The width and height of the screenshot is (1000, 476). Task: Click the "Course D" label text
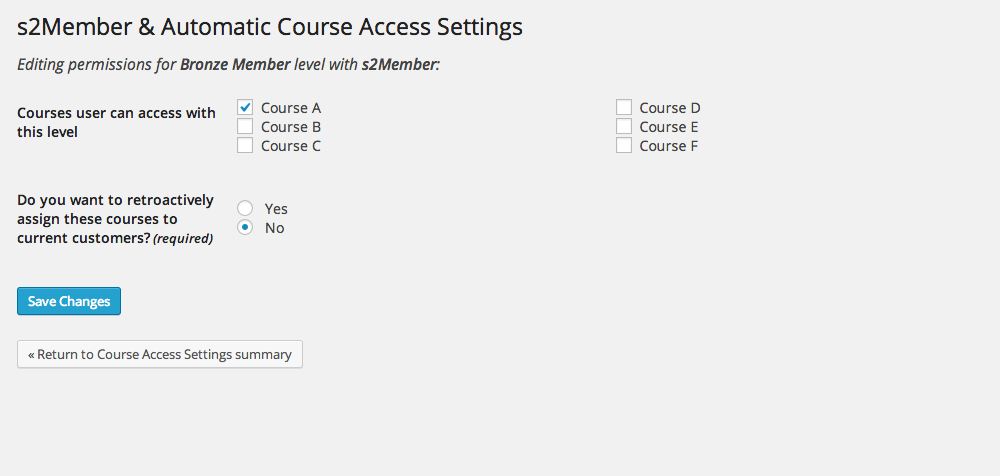click(670, 108)
